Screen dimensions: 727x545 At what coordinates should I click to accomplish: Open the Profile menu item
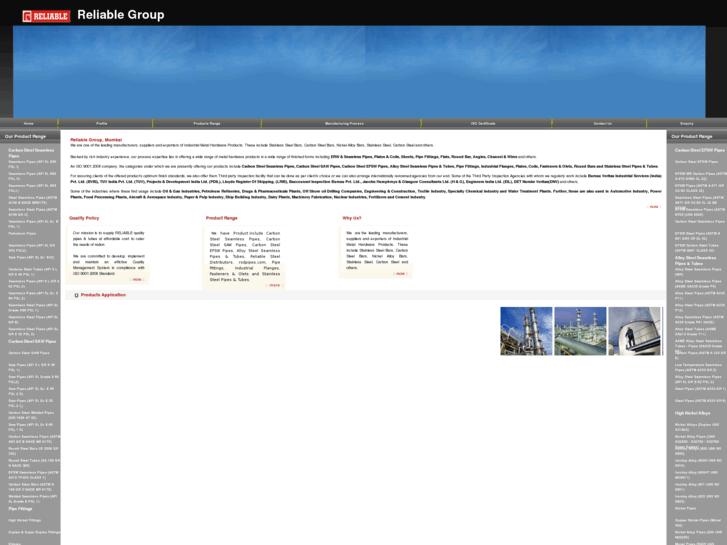pyautogui.click(x=102, y=123)
